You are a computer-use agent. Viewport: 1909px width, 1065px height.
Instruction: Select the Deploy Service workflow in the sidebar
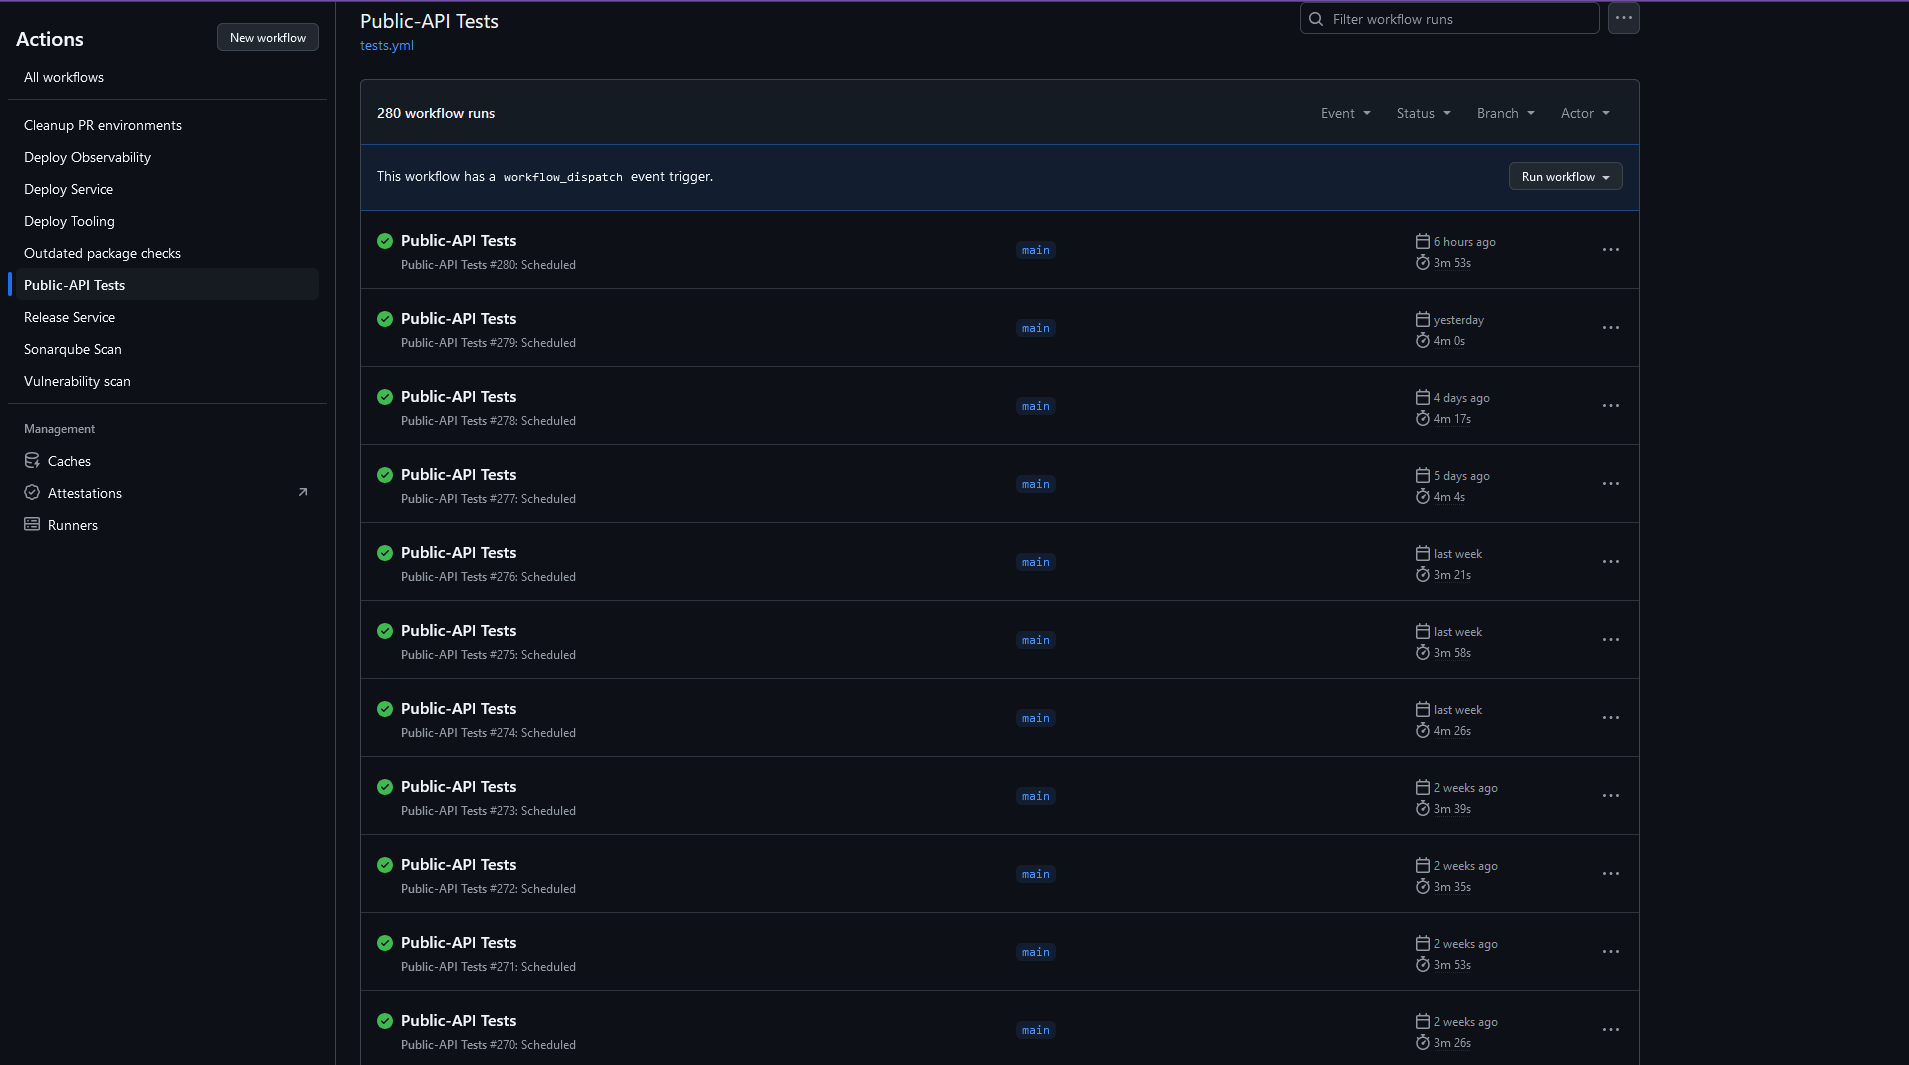pos(68,189)
